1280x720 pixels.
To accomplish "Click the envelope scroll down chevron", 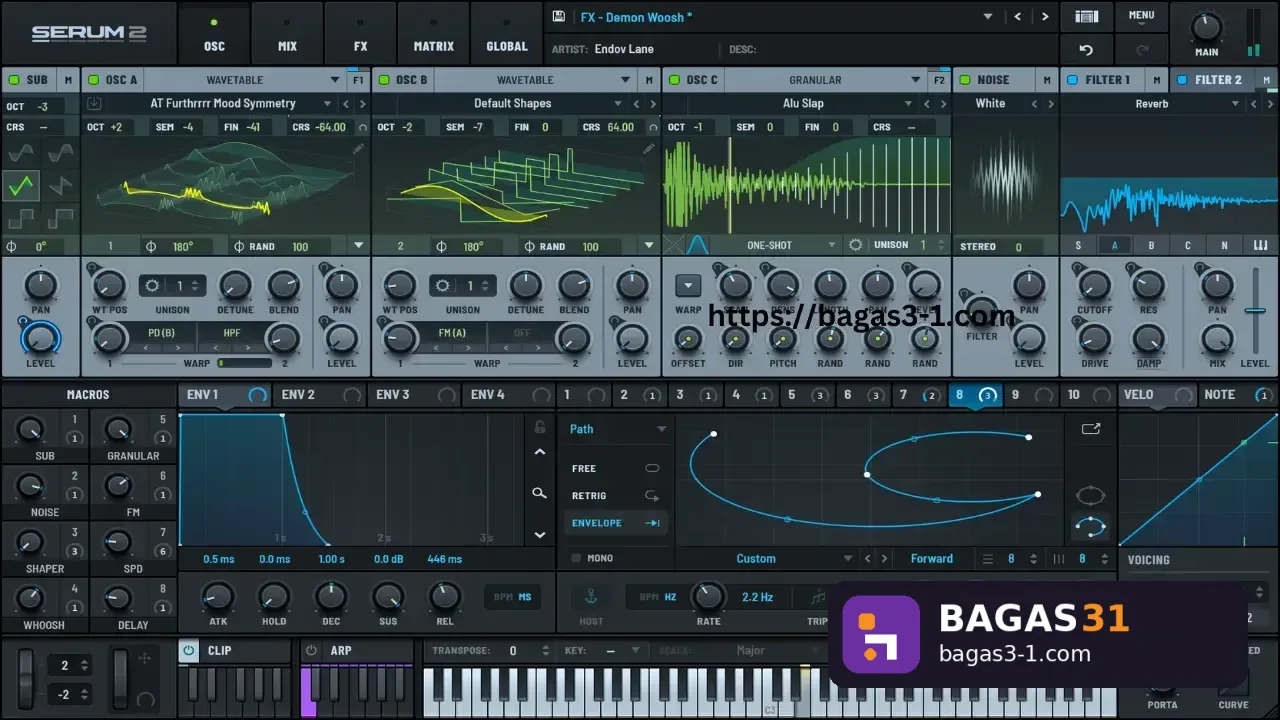I will coord(540,535).
